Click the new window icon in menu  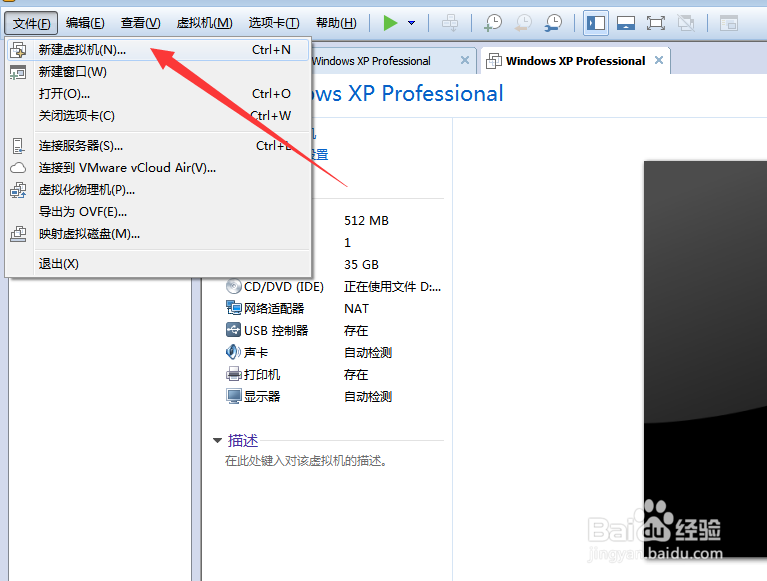point(18,72)
